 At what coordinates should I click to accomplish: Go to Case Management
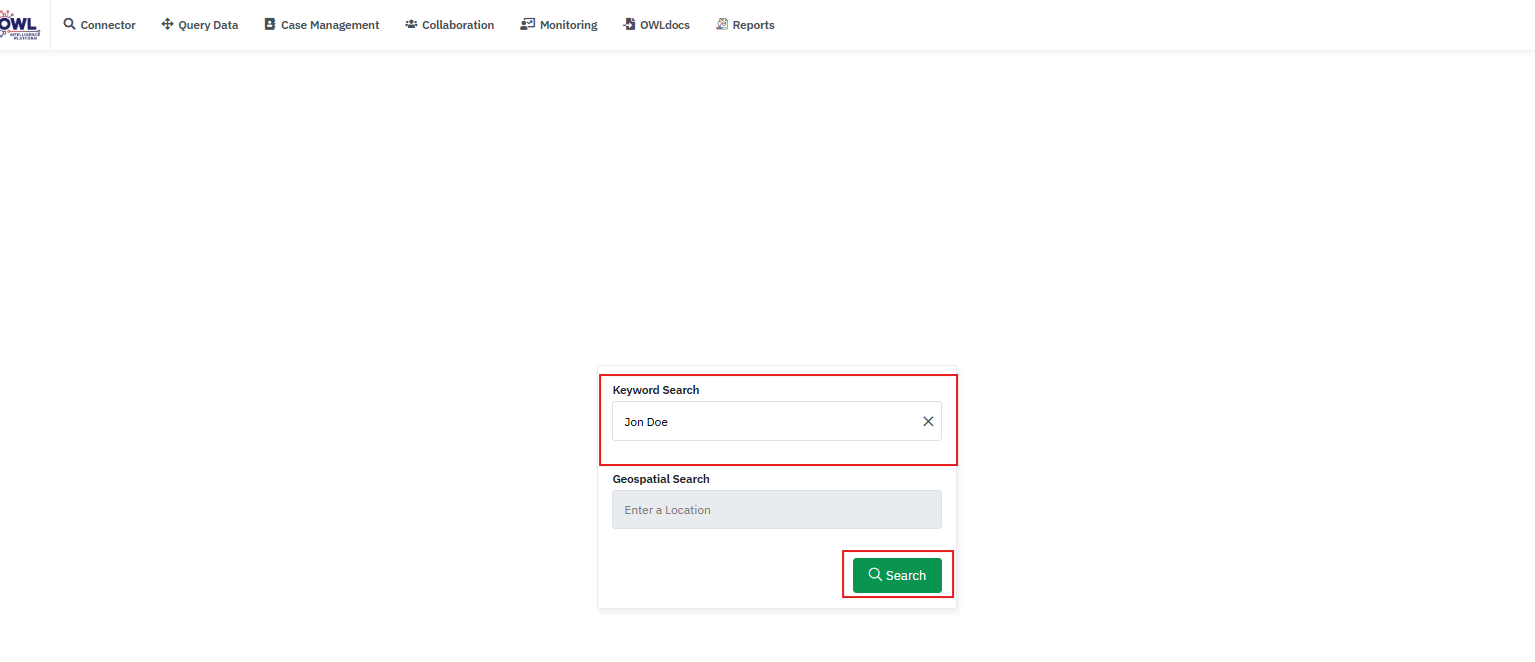pyautogui.click(x=322, y=25)
